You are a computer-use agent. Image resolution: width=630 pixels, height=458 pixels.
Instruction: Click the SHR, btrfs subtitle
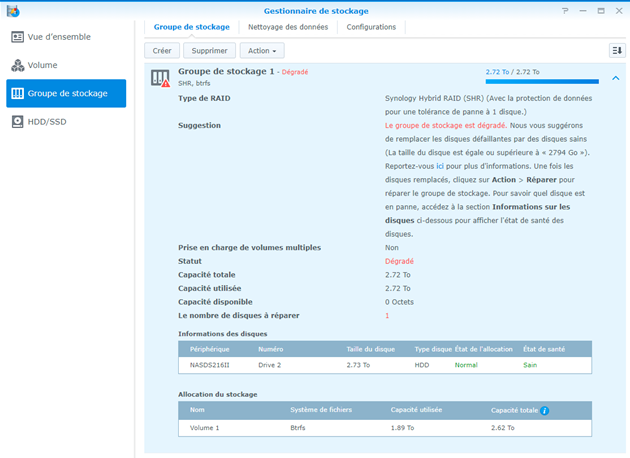click(194, 83)
